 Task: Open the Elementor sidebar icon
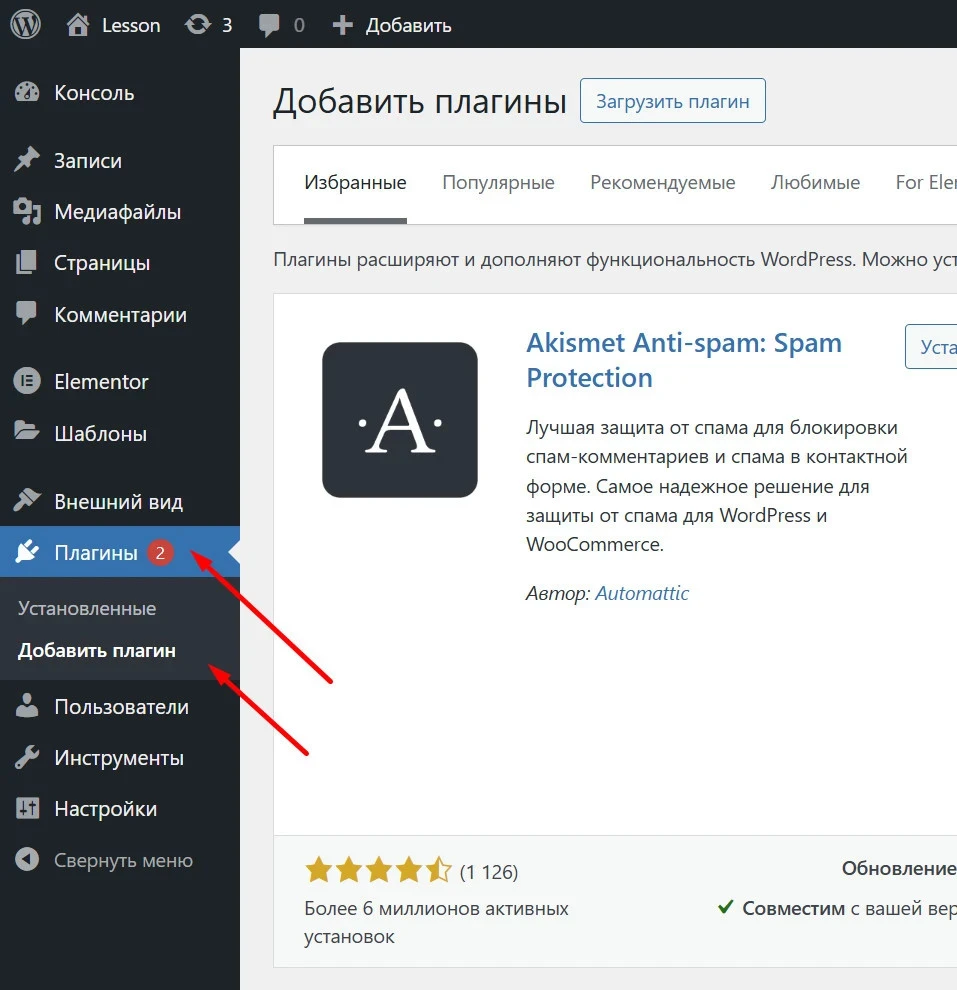point(27,381)
